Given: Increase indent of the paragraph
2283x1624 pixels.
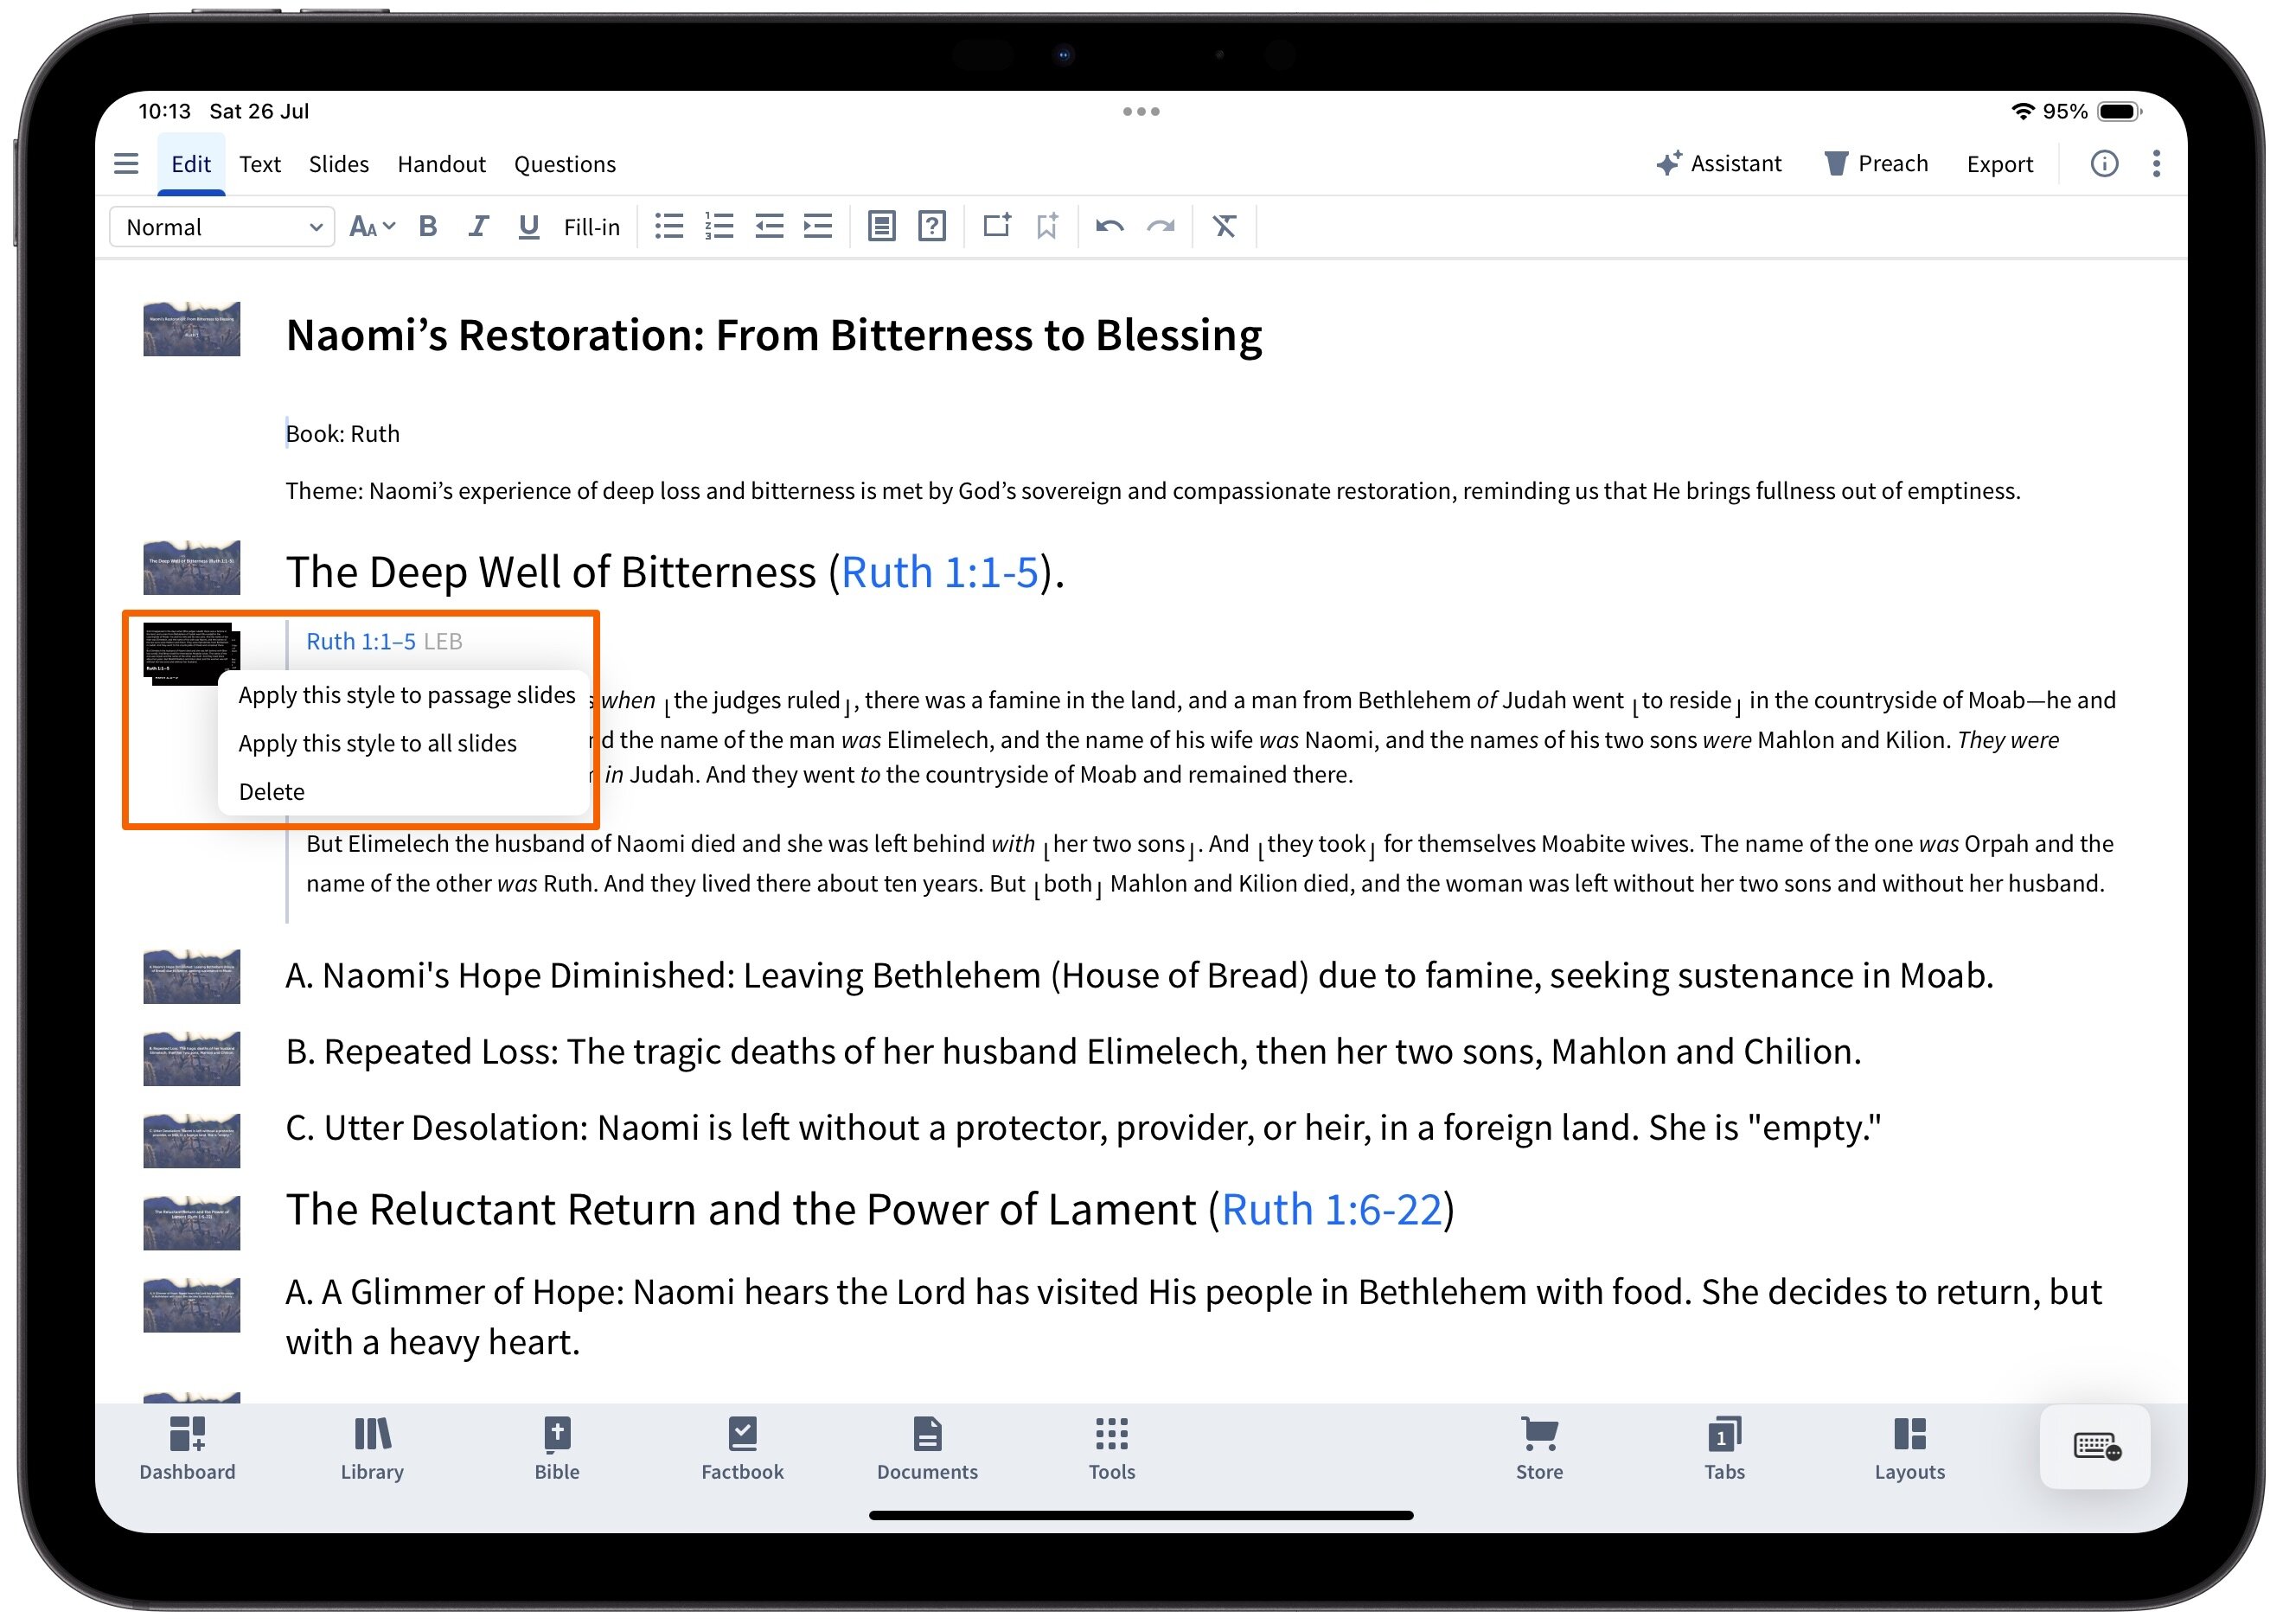Looking at the screenshot, I should pyautogui.click(x=818, y=227).
